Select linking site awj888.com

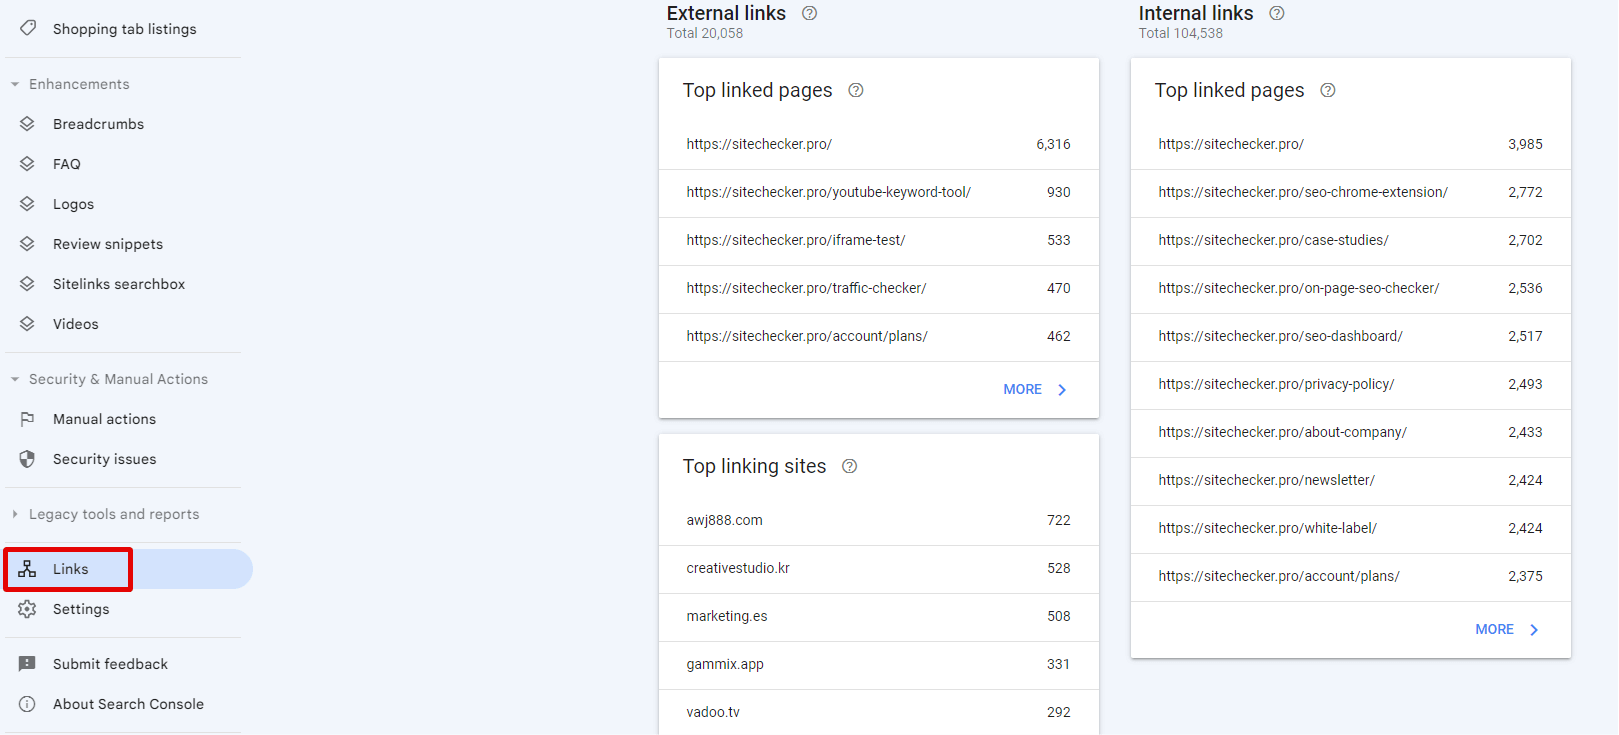(879, 520)
